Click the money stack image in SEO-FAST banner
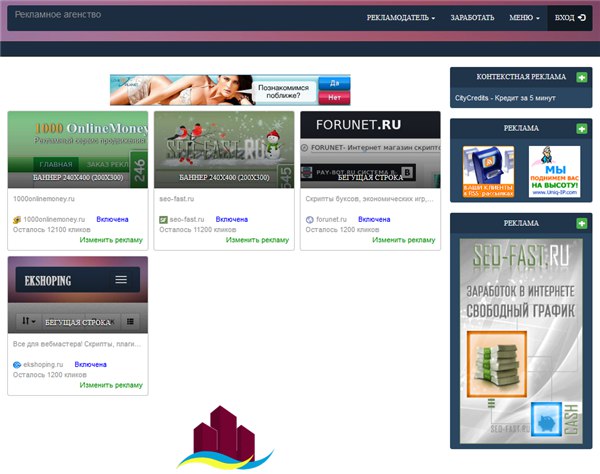The height and width of the screenshot is (474, 600). click(497, 365)
